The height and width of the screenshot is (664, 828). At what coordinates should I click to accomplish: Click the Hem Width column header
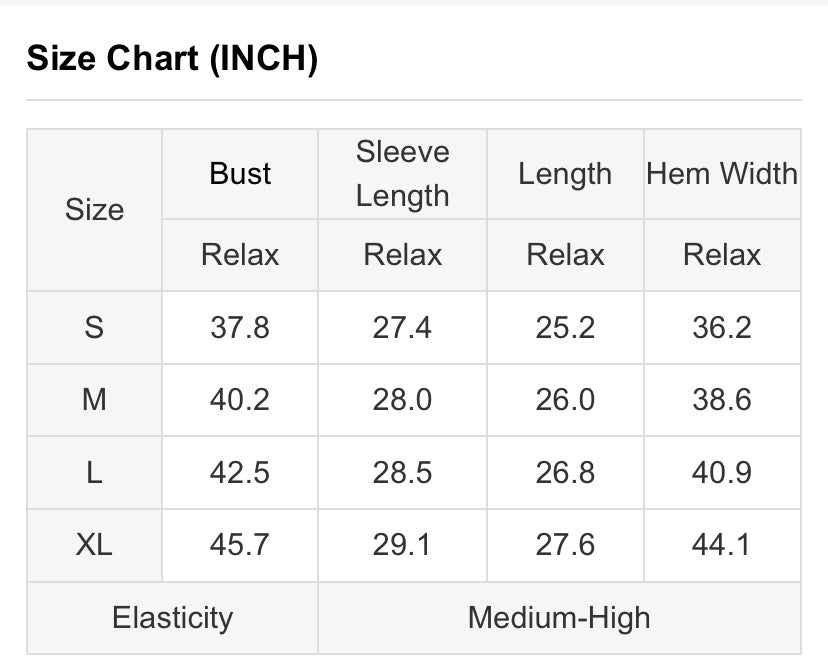tap(722, 174)
